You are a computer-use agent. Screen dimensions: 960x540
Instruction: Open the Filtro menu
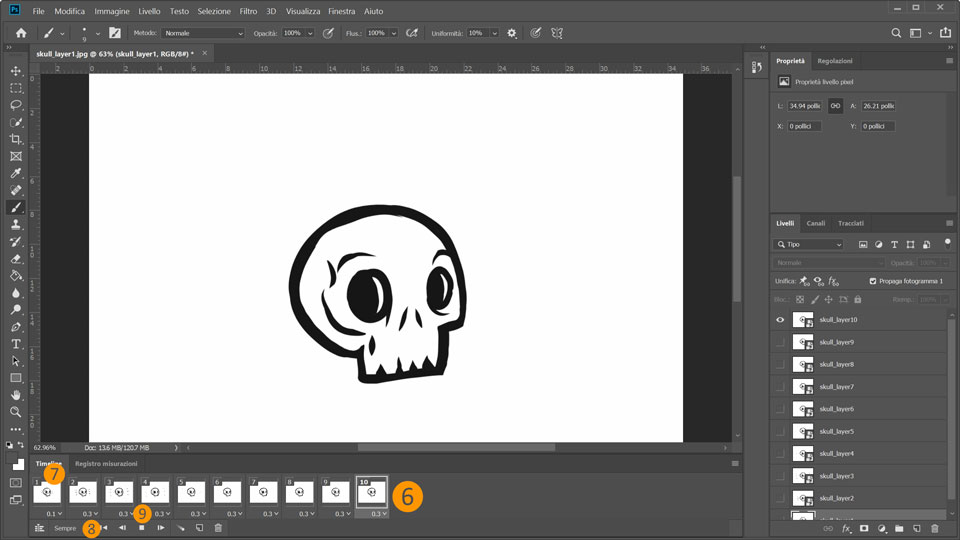click(x=248, y=11)
